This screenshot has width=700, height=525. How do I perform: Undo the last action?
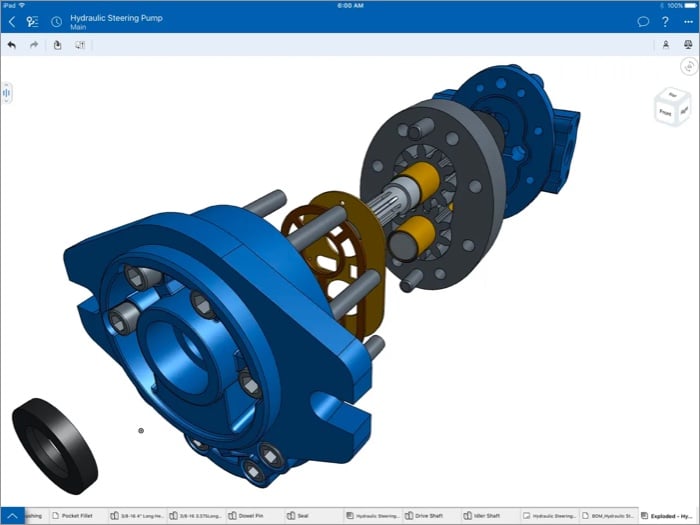point(12,45)
